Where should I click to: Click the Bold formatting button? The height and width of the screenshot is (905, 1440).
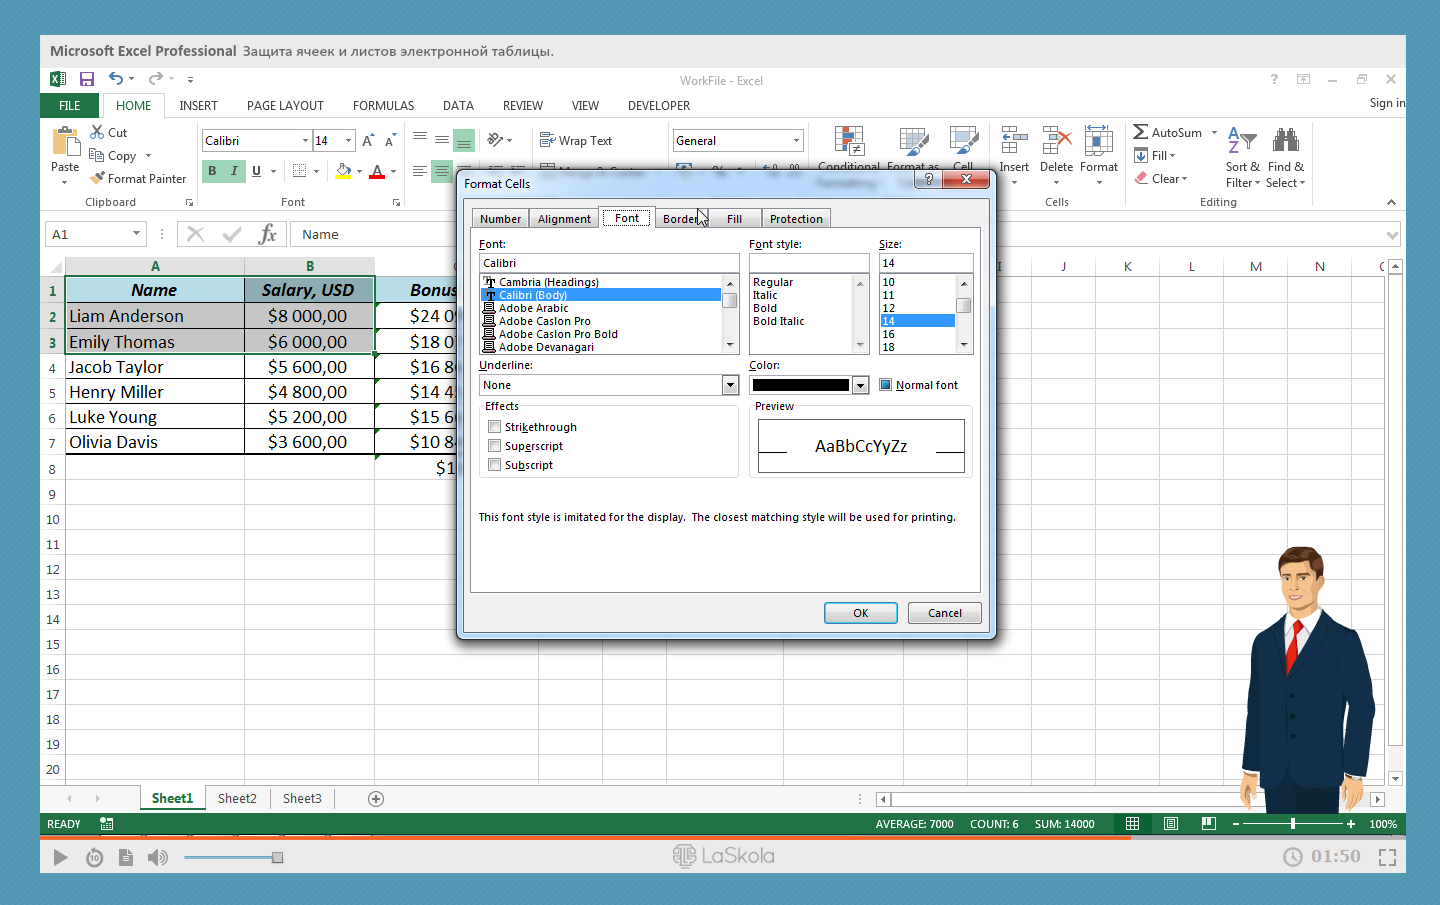click(x=212, y=171)
